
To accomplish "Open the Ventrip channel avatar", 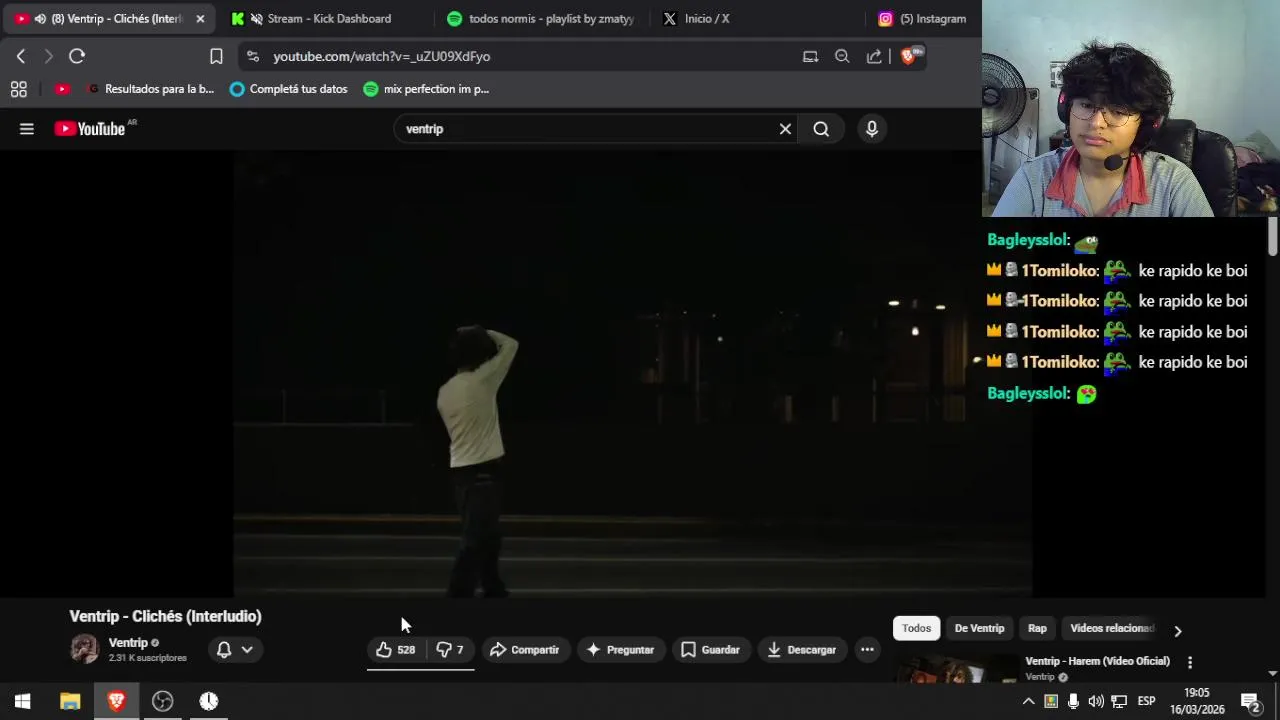I will pyautogui.click(x=85, y=649).
